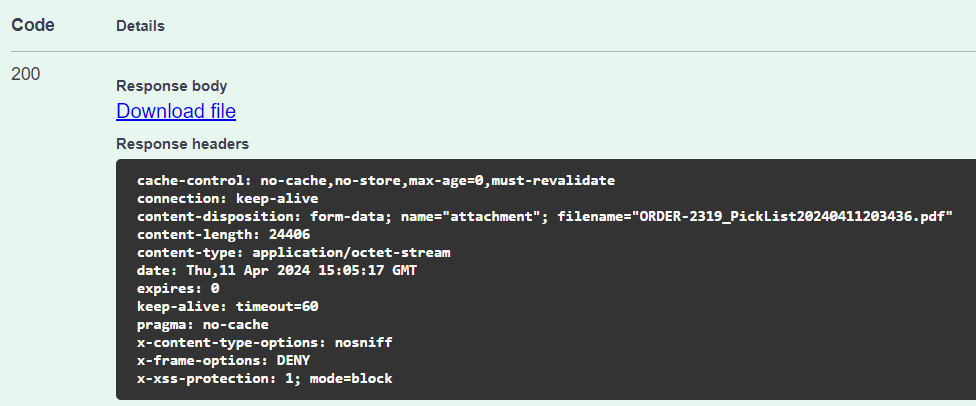Click the Response body label
Viewport: 976px width, 406px height.
[x=171, y=86]
